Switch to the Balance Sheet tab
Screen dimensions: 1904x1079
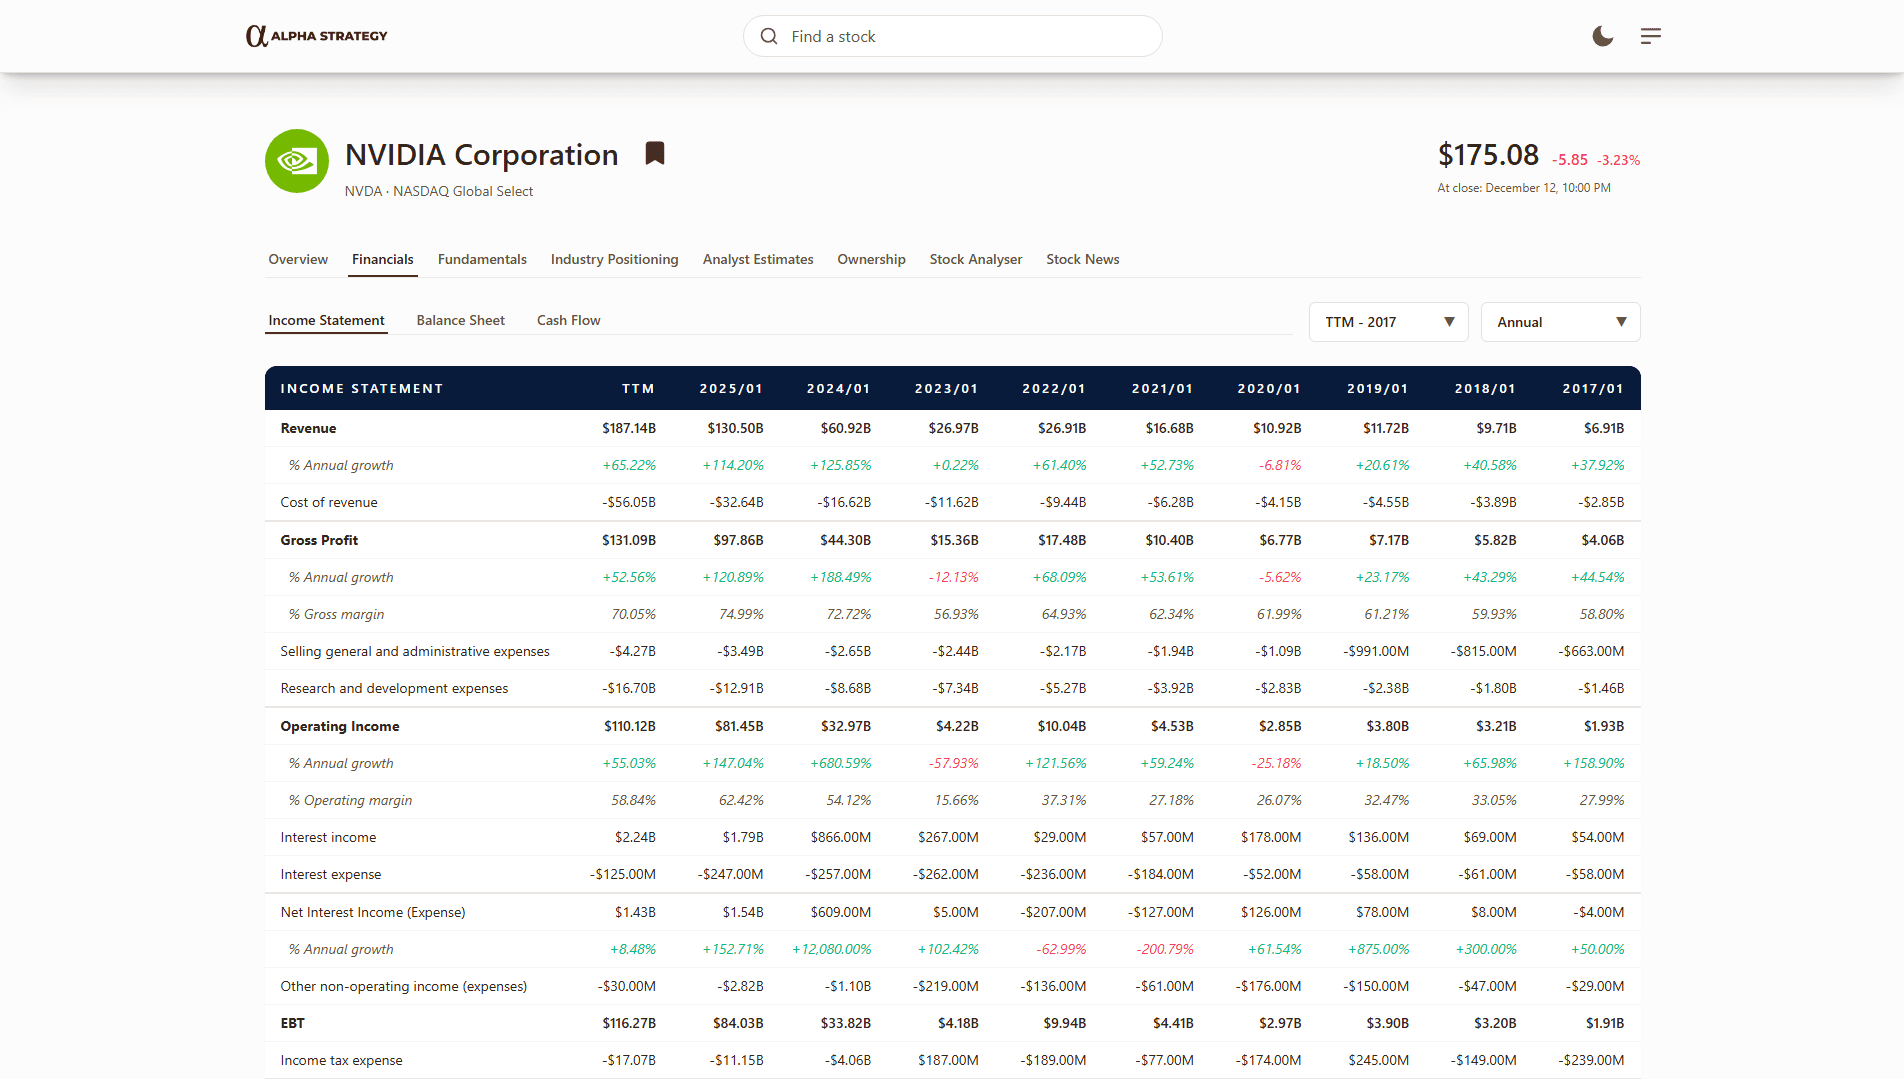pyautogui.click(x=460, y=320)
